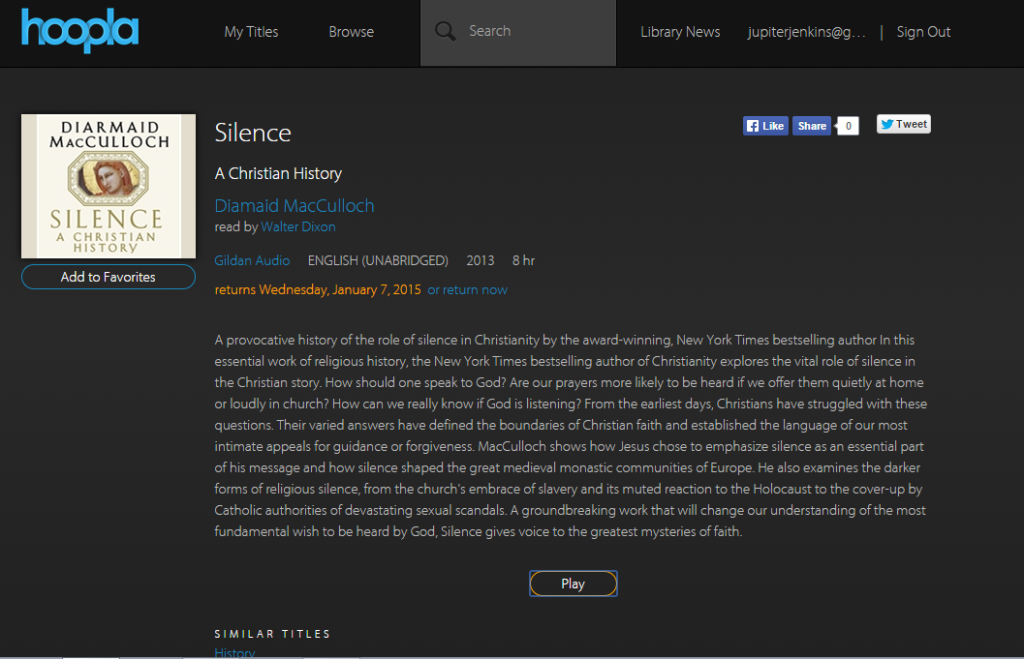Click the Twitter Tweet button
This screenshot has width=1024, height=659.
(x=904, y=124)
